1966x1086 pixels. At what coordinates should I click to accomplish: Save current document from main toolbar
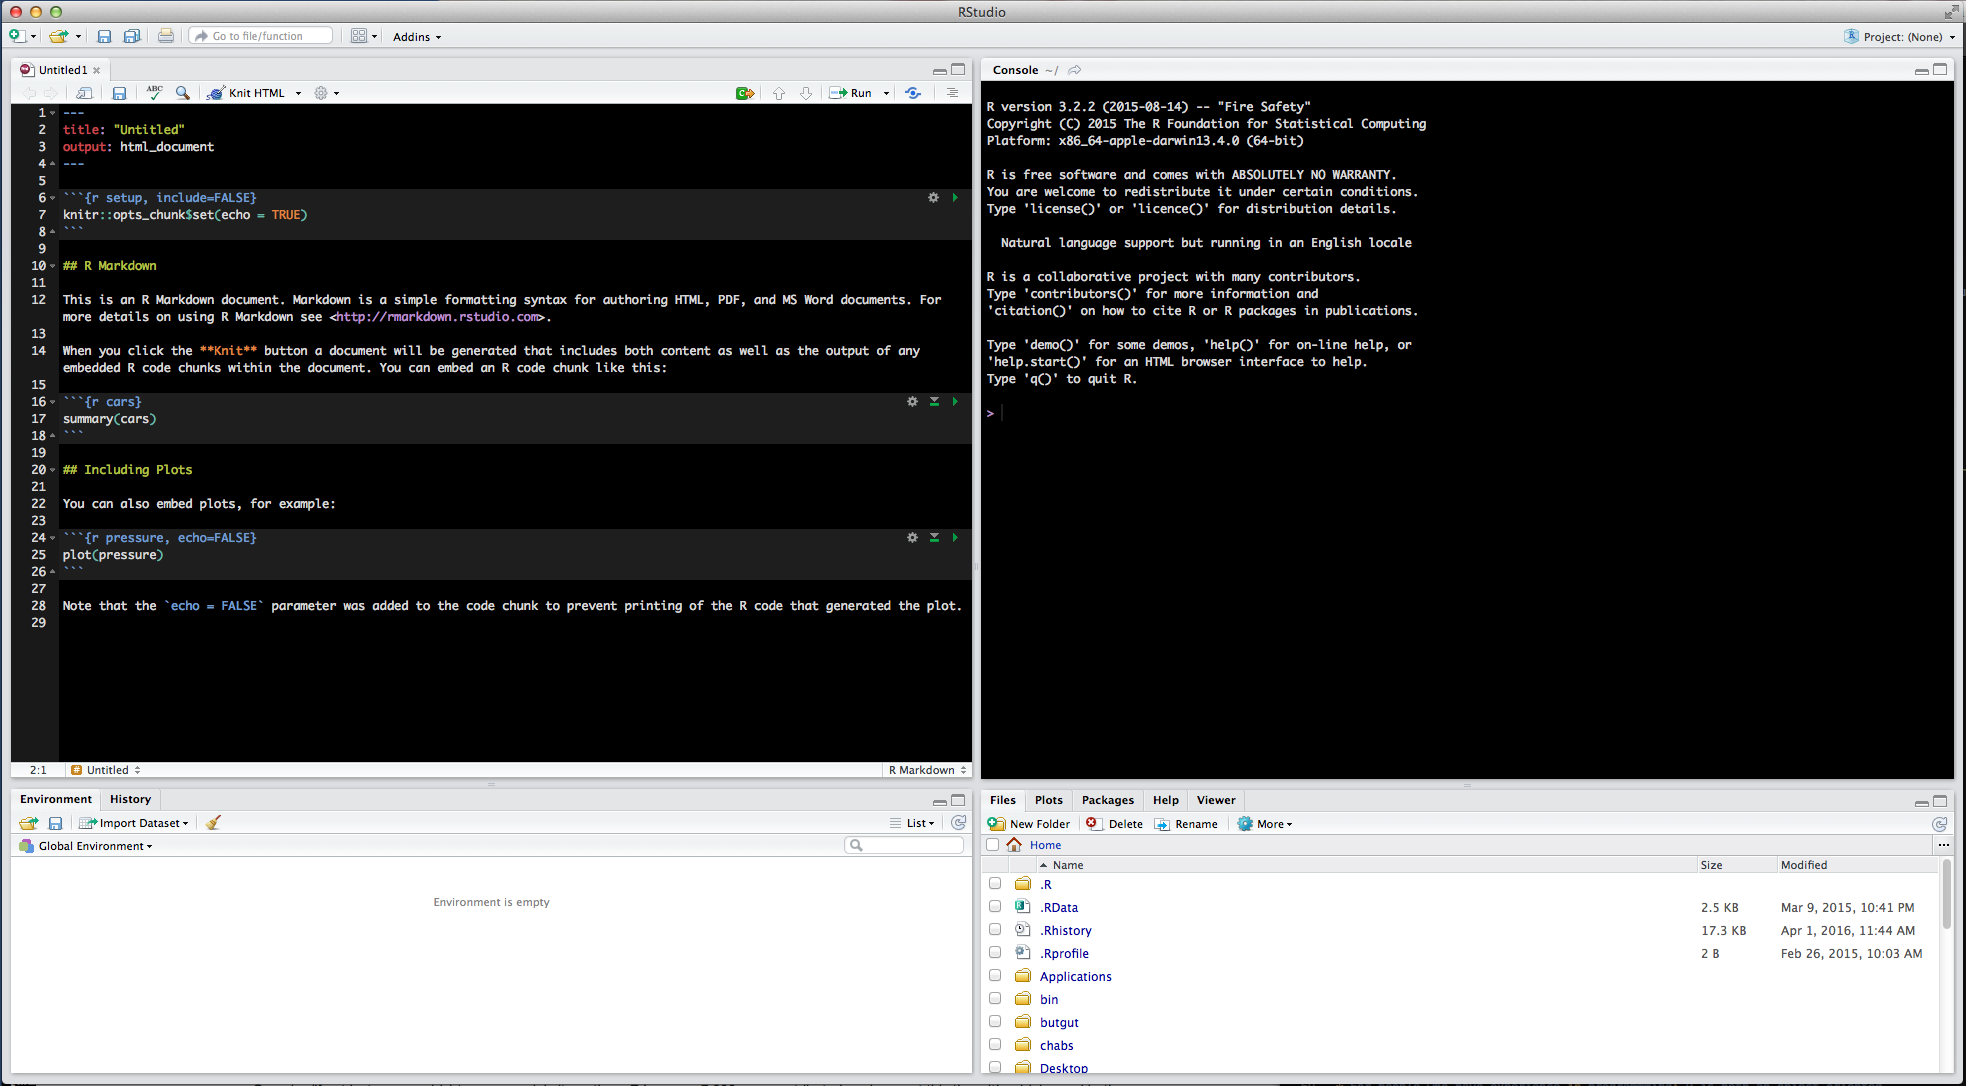coord(104,36)
